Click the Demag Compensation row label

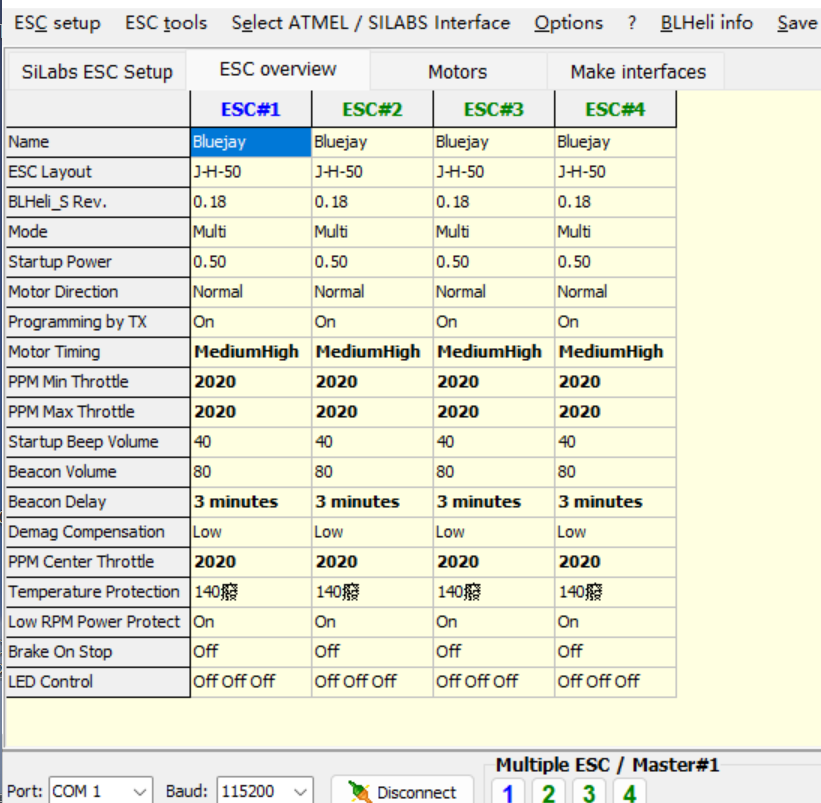point(98,532)
